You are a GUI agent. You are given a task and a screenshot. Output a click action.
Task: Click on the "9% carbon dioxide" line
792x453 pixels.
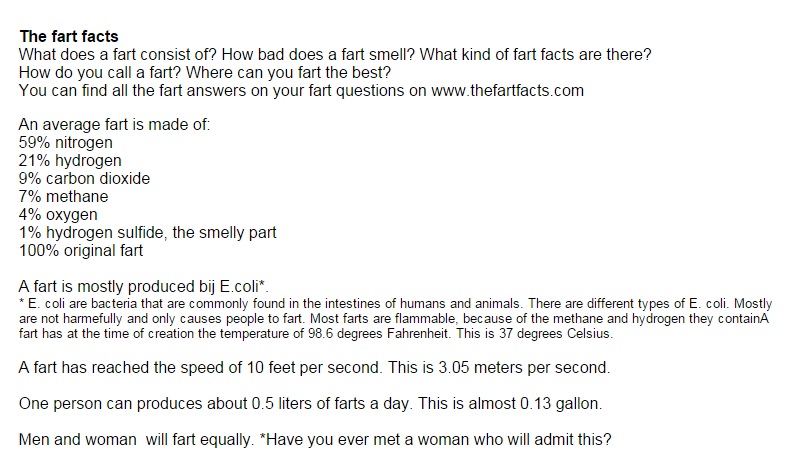pyautogui.click(x=84, y=179)
